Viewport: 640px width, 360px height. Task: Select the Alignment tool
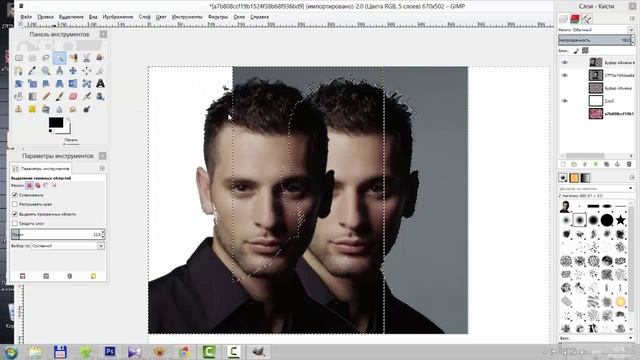pos(87,71)
